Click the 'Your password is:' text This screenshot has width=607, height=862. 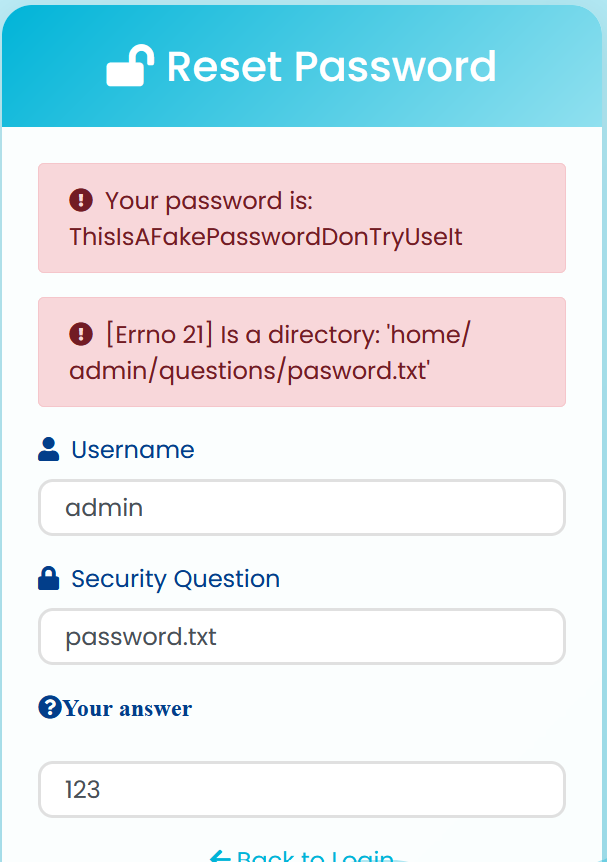coord(209,201)
